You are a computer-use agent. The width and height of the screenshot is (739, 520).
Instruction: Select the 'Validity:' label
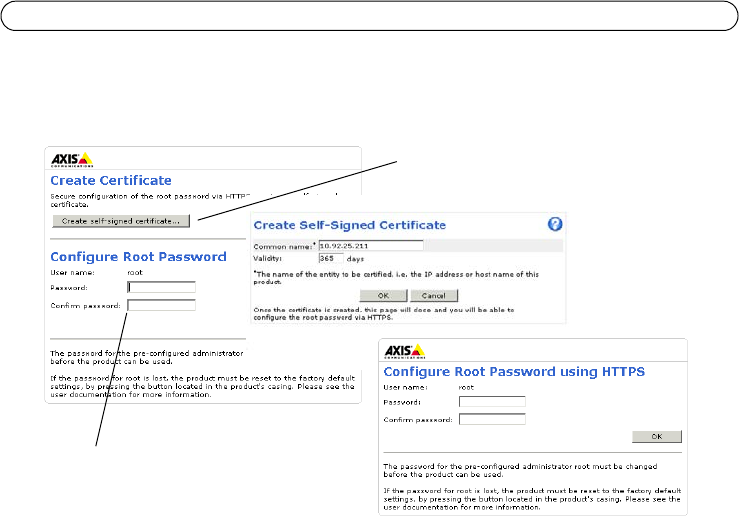coord(267,258)
